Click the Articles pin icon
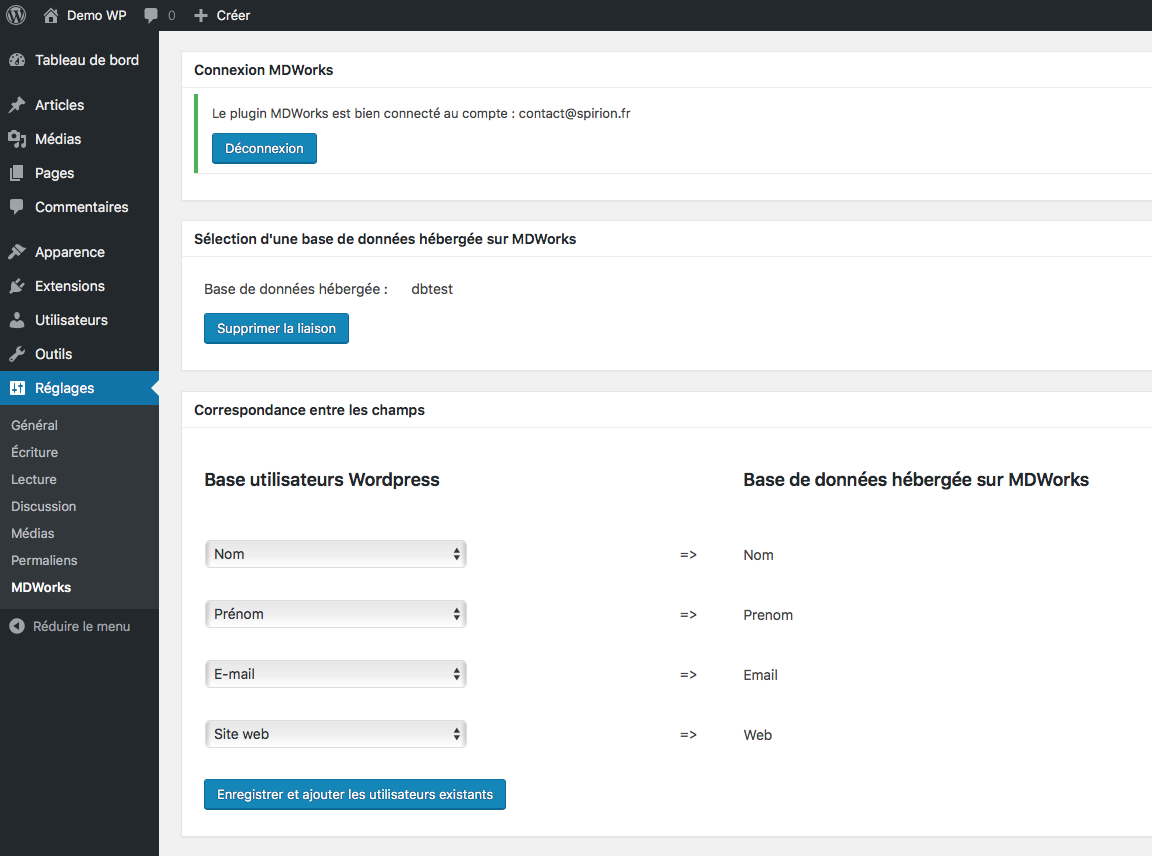Screen dimensions: 1152x856 [x=17, y=105]
